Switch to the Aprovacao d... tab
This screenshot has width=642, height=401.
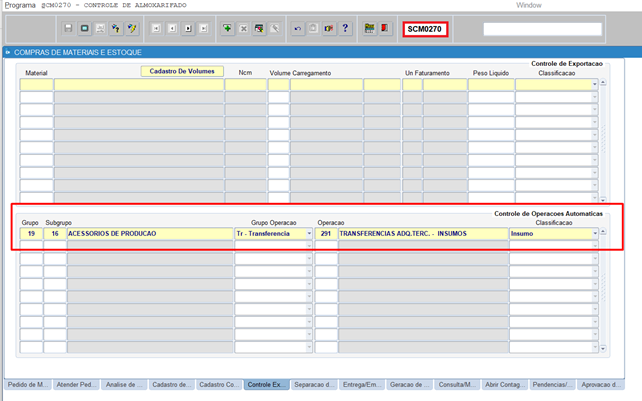coord(600,385)
